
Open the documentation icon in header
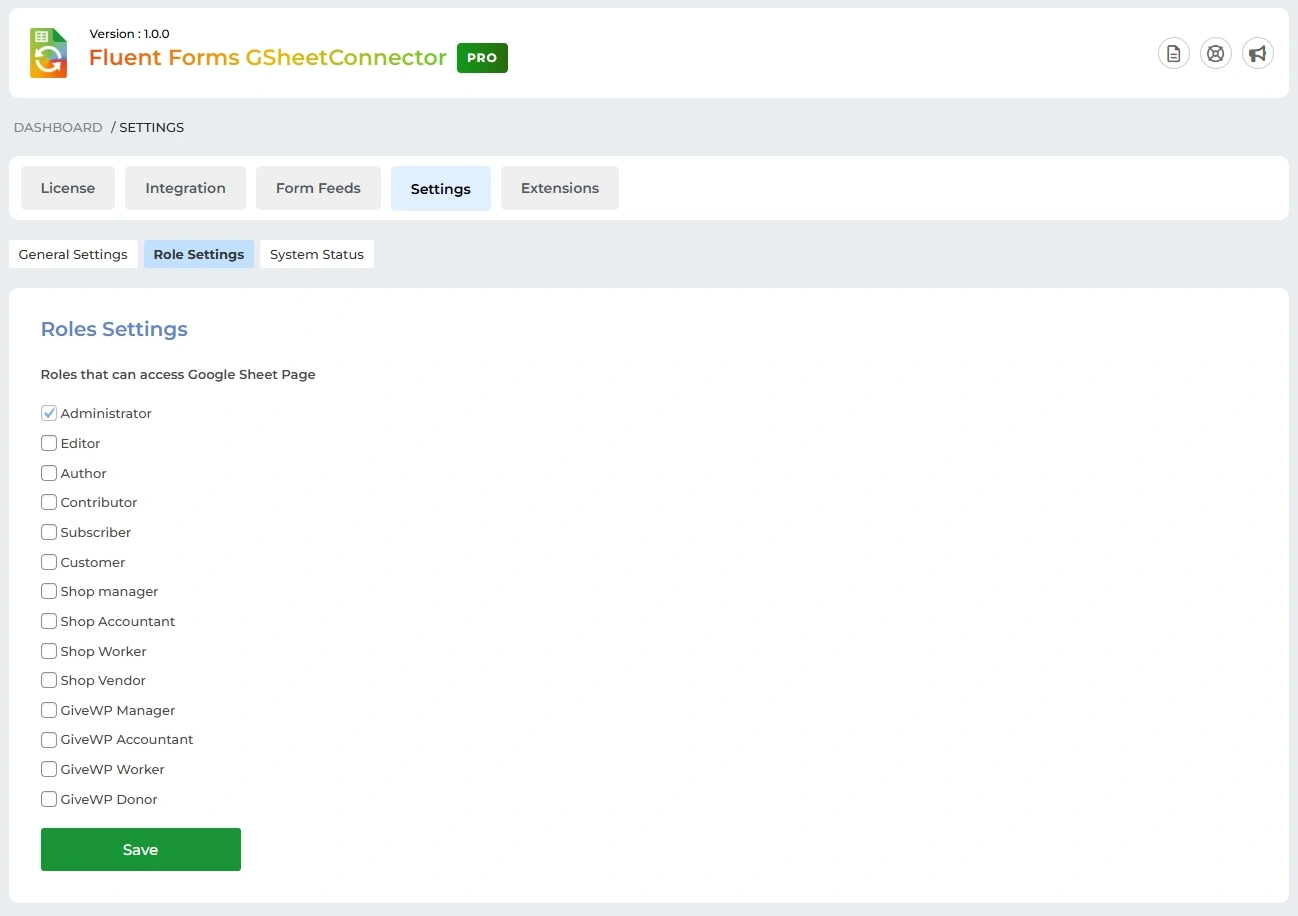[x=1173, y=53]
